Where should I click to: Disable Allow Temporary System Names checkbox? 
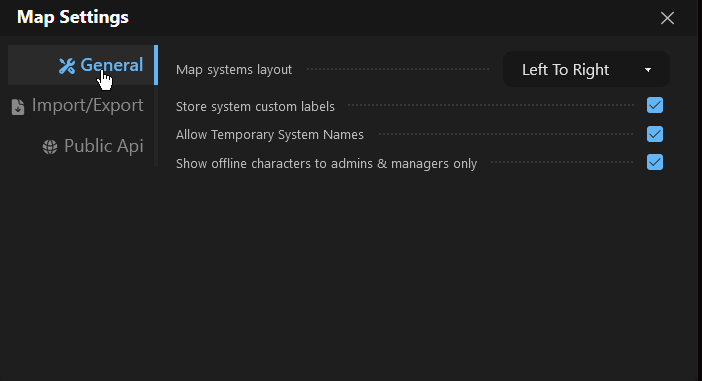pos(655,134)
